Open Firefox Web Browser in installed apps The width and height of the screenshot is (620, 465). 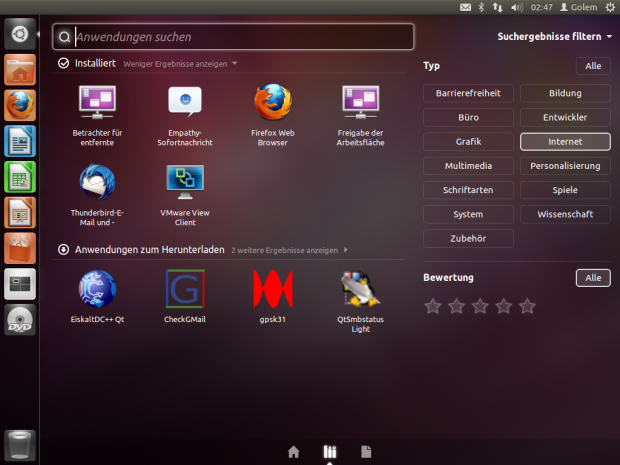coord(273,115)
